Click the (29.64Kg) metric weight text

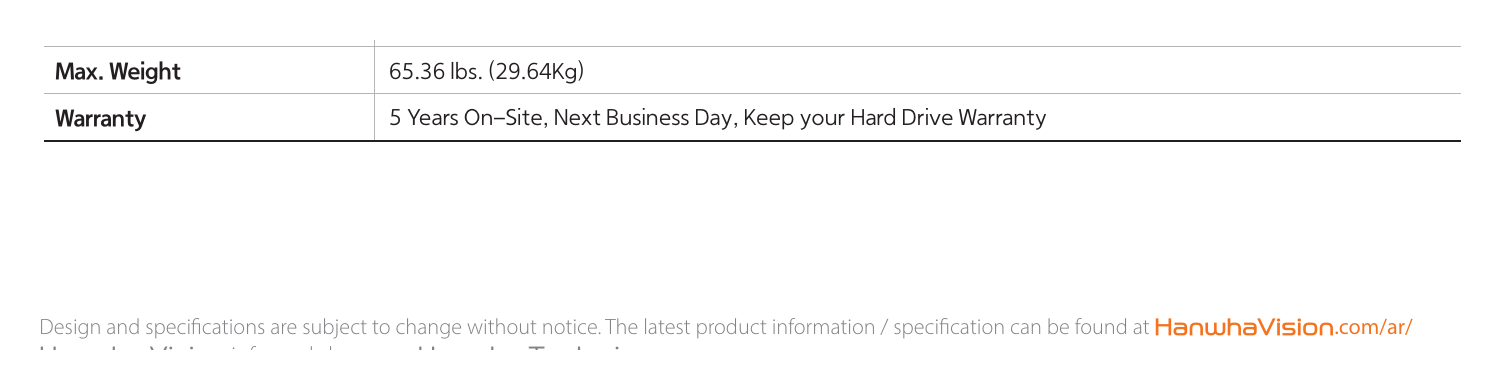(533, 72)
